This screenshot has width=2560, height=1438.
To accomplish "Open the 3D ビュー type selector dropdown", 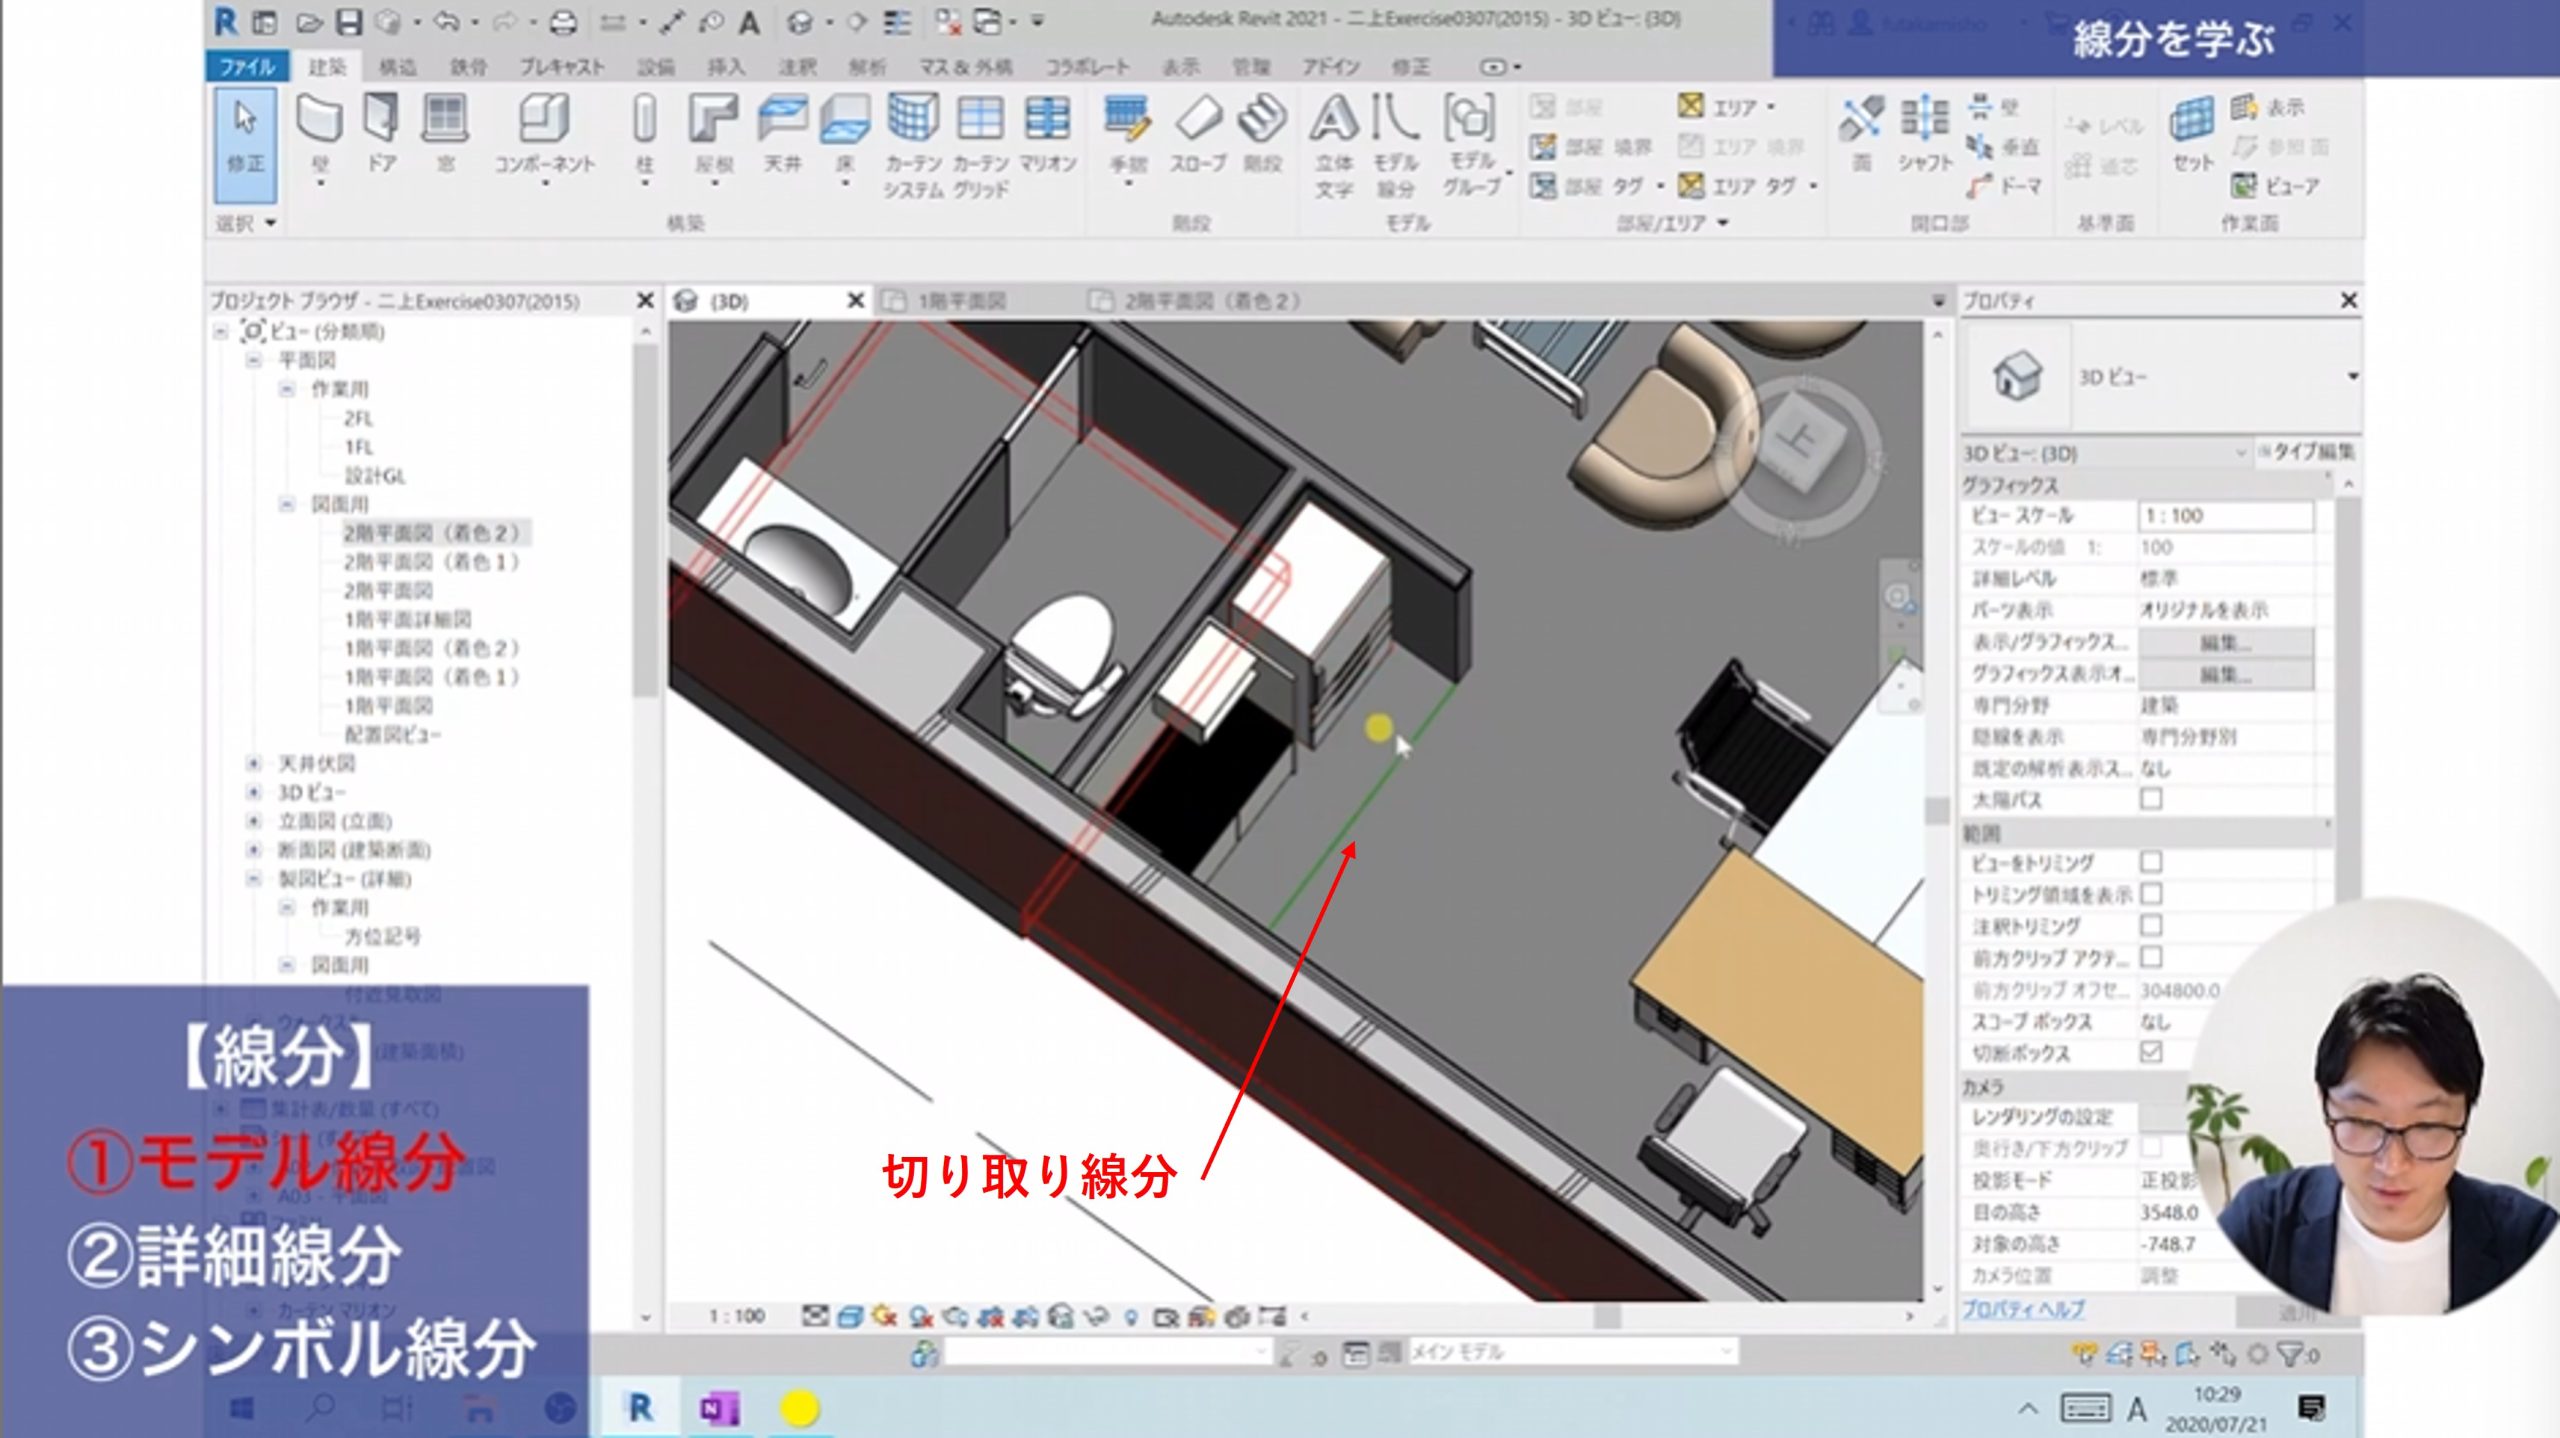I will point(2352,377).
